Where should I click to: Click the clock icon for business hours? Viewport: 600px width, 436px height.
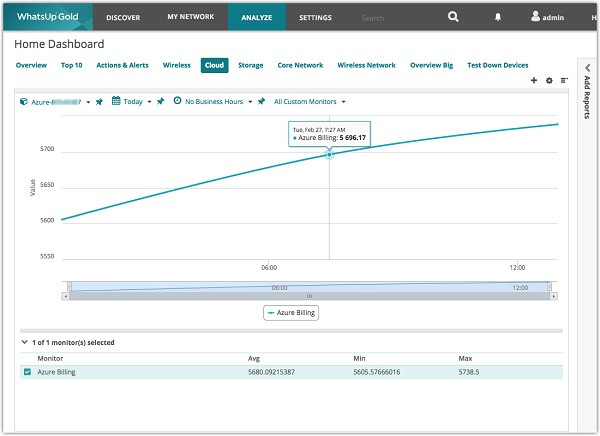click(x=177, y=101)
